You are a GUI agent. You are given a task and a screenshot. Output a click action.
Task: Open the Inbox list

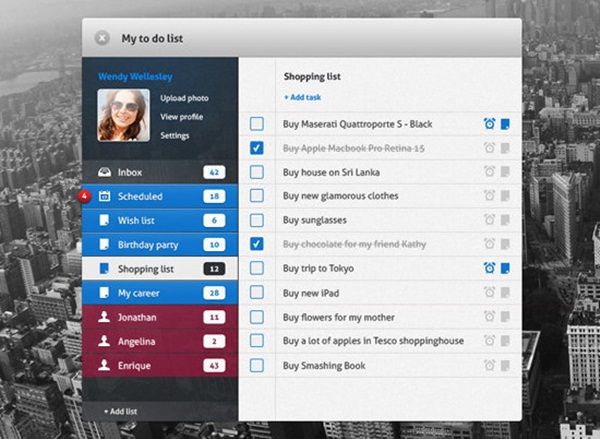(x=160, y=172)
